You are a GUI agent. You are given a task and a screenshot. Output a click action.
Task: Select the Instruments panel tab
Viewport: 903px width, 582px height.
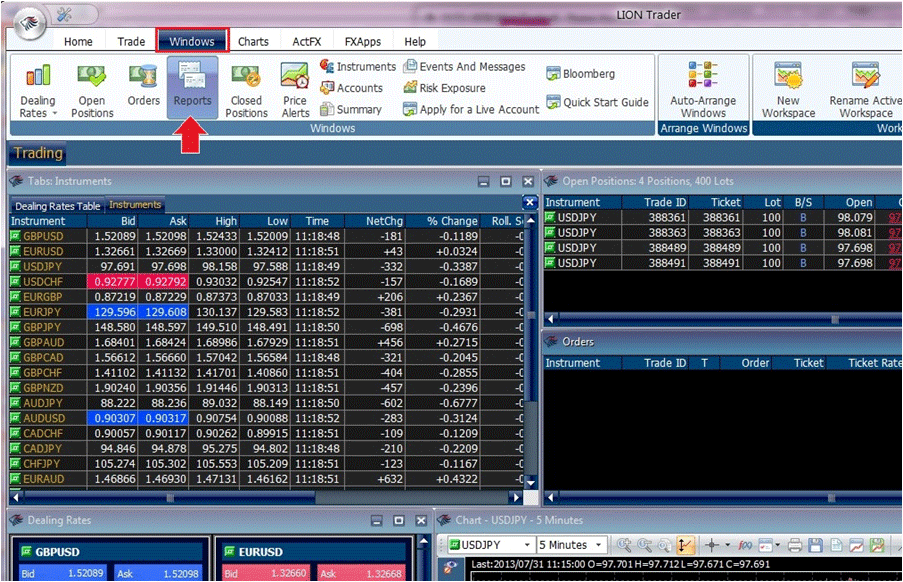(135, 204)
